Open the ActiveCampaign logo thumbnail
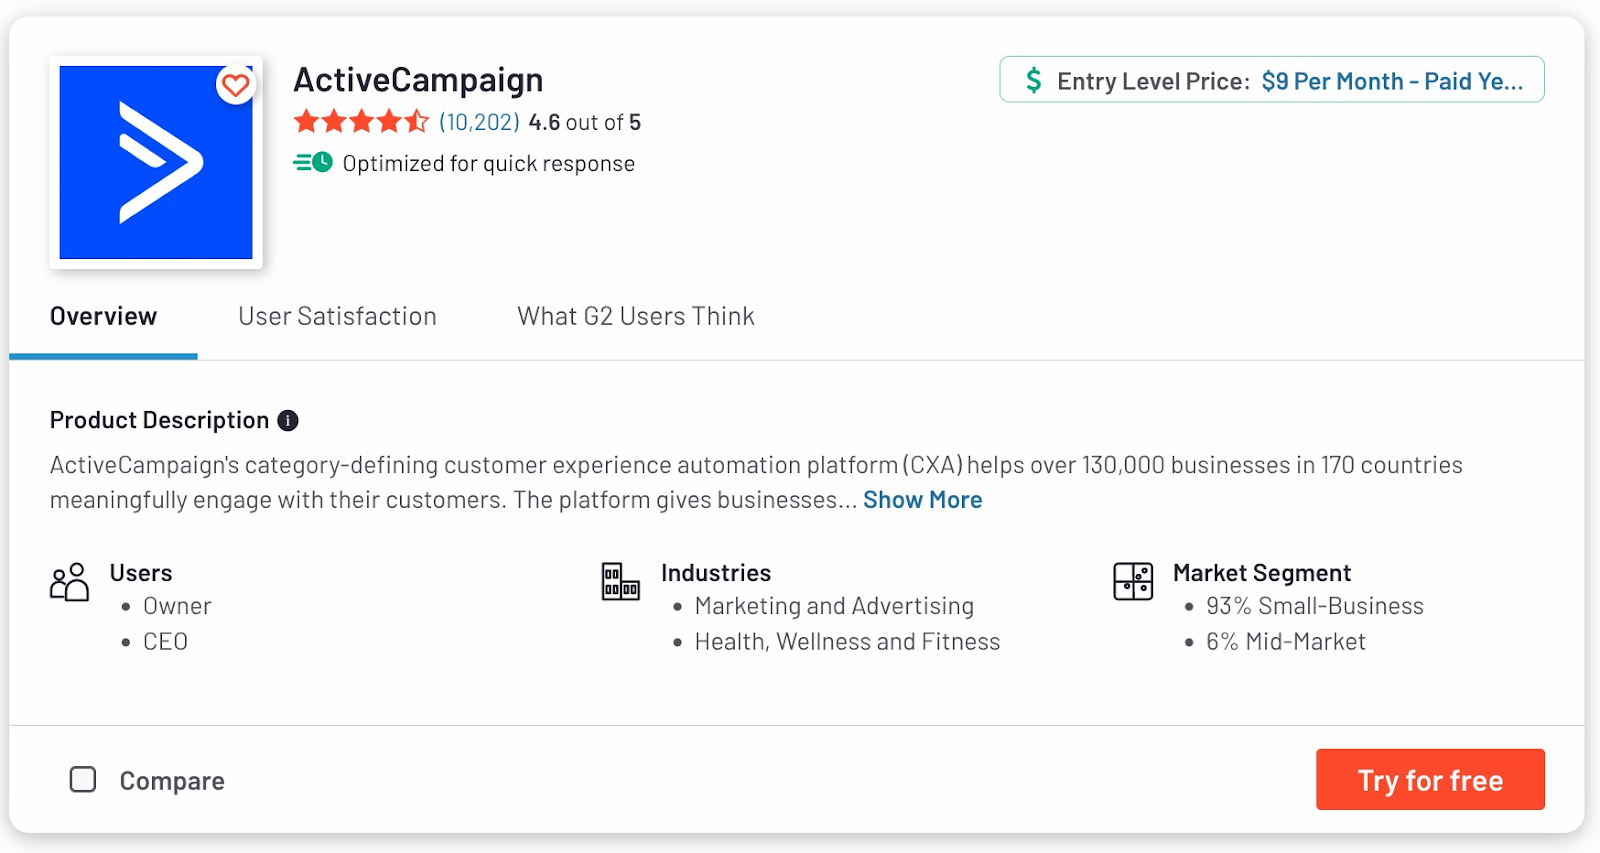Image resolution: width=1600 pixels, height=853 pixels. [x=156, y=162]
